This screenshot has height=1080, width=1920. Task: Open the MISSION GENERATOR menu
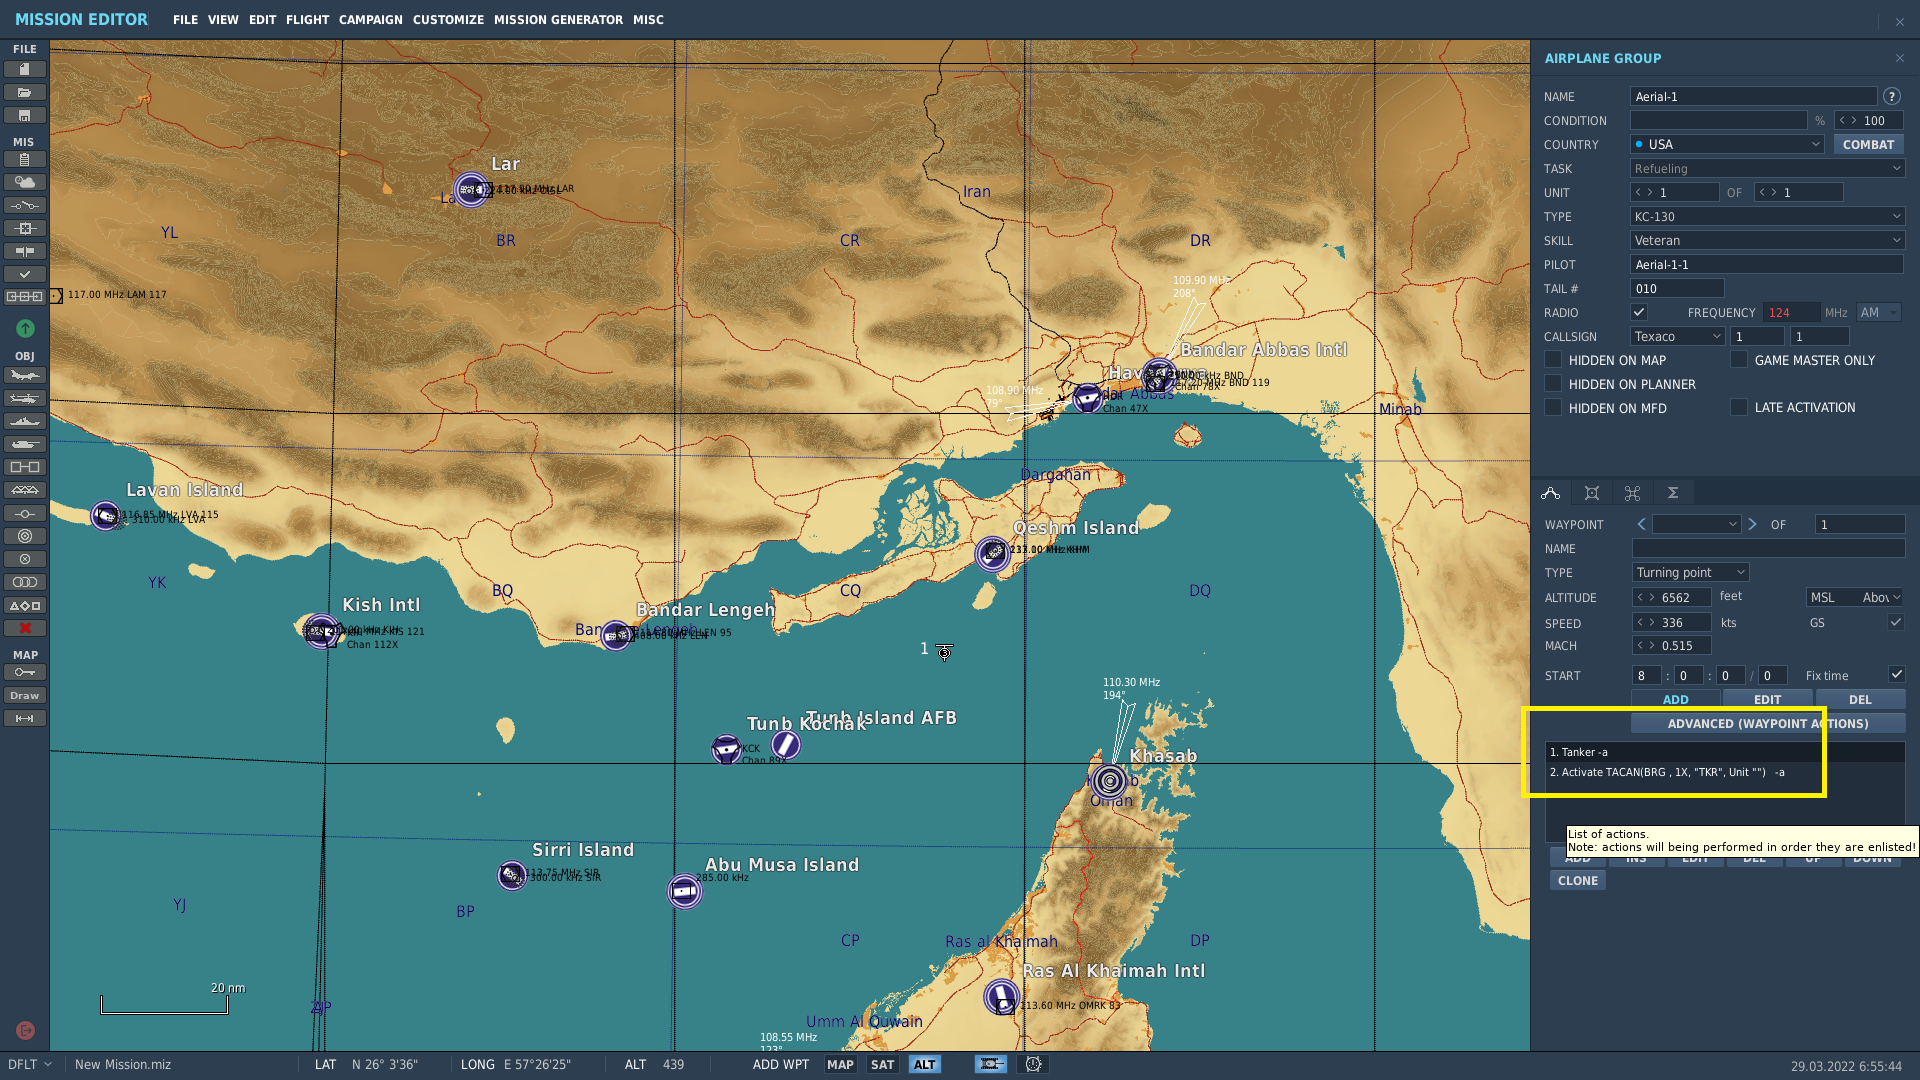pos(558,19)
